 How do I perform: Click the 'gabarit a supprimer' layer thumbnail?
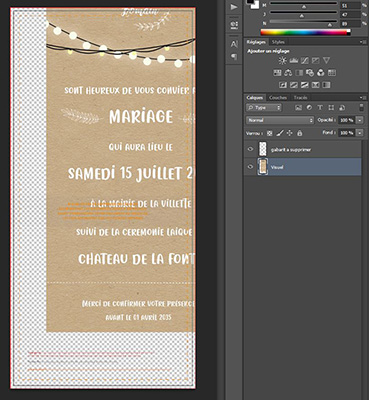[263, 149]
